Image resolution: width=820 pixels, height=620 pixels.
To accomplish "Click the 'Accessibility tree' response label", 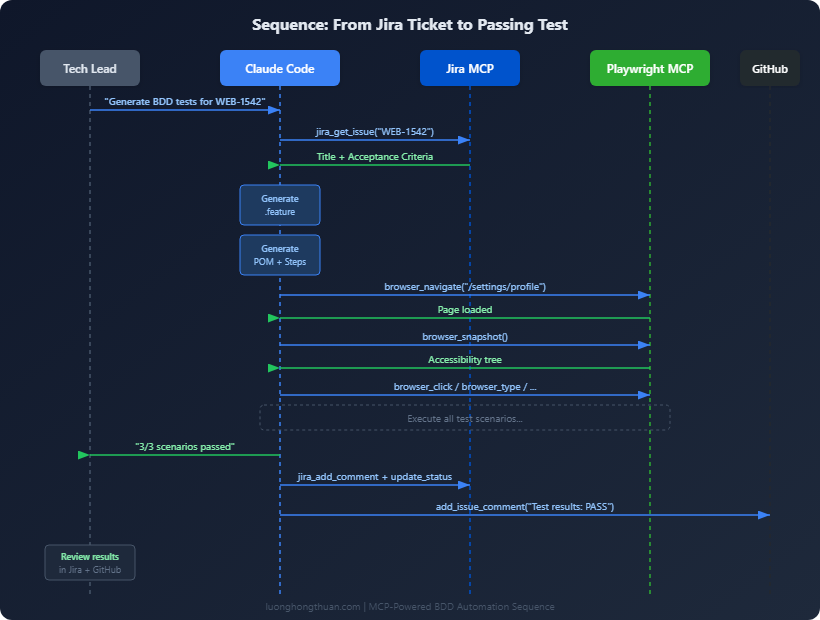I will pyautogui.click(x=465, y=360).
